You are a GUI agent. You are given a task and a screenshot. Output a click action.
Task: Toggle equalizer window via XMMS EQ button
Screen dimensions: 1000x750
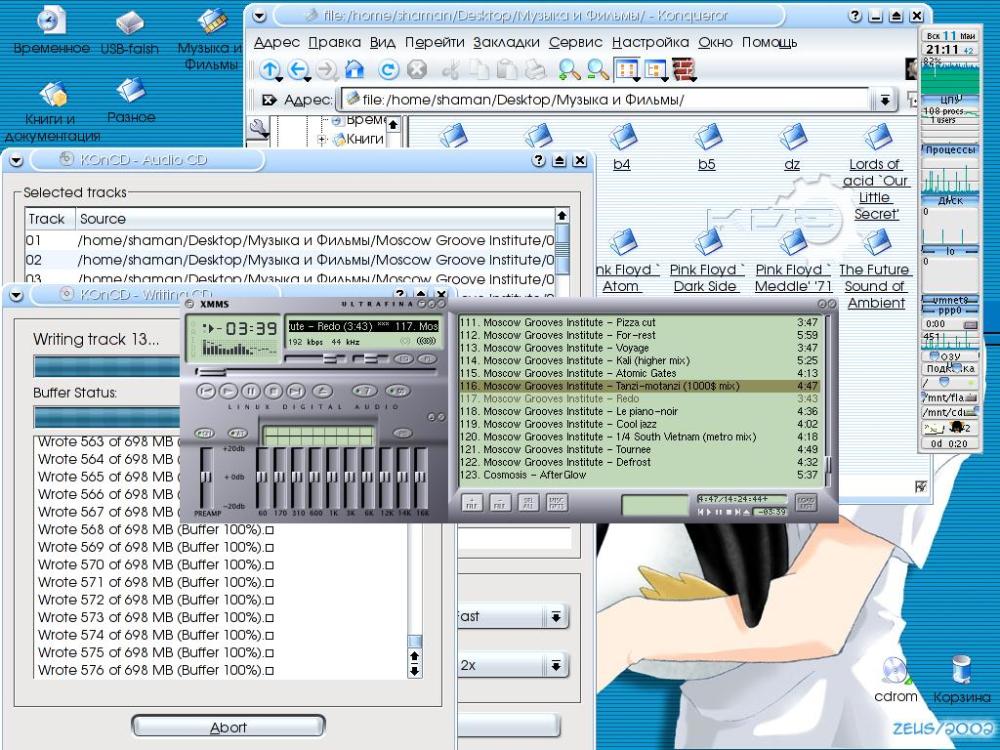(403, 359)
